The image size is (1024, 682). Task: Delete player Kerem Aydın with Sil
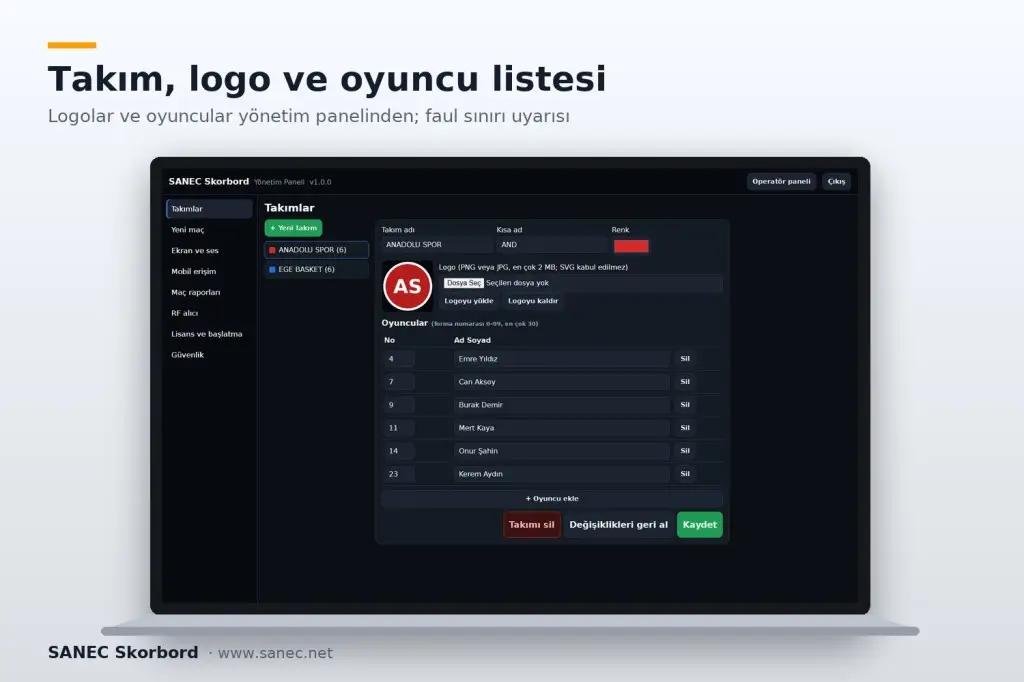pos(685,474)
